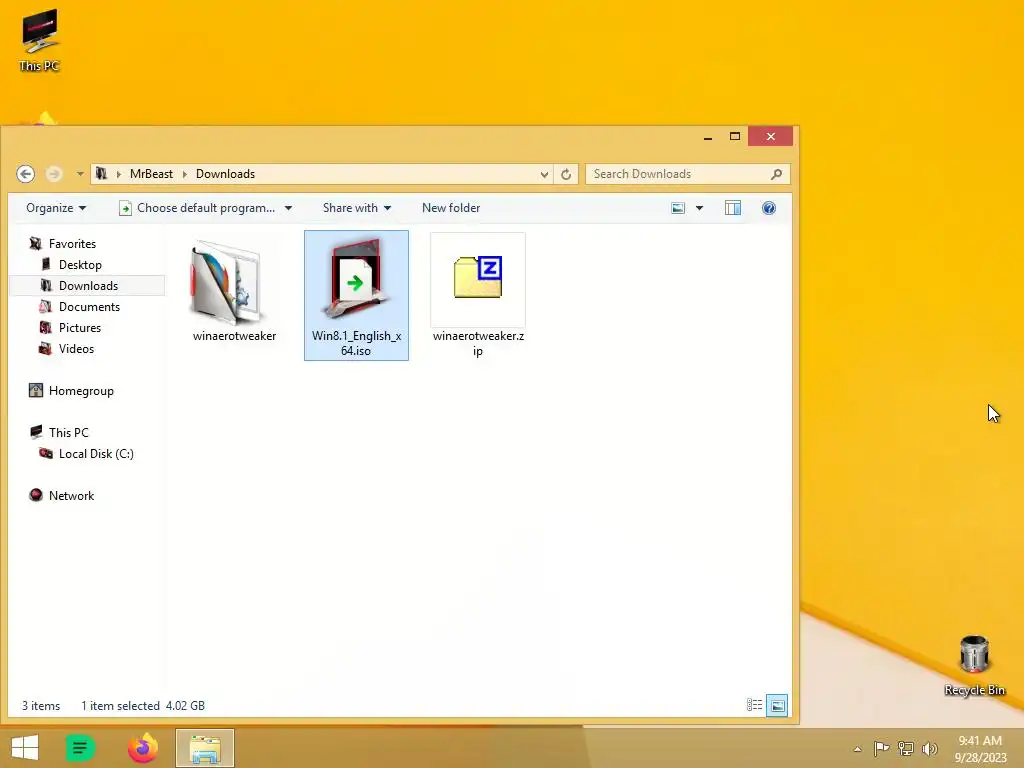Open the Organize menu
This screenshot has width=1024, height=768.
click(56, 208)
